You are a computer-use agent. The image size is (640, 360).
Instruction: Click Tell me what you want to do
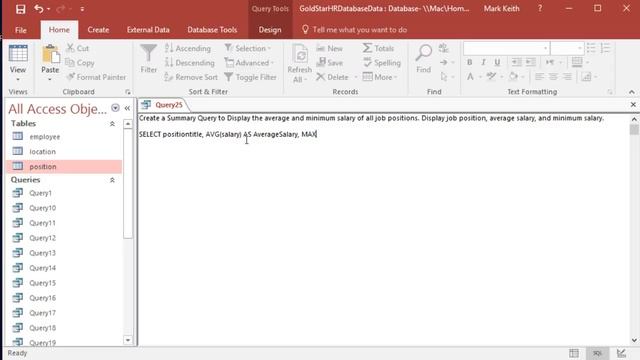coord(354,30)
